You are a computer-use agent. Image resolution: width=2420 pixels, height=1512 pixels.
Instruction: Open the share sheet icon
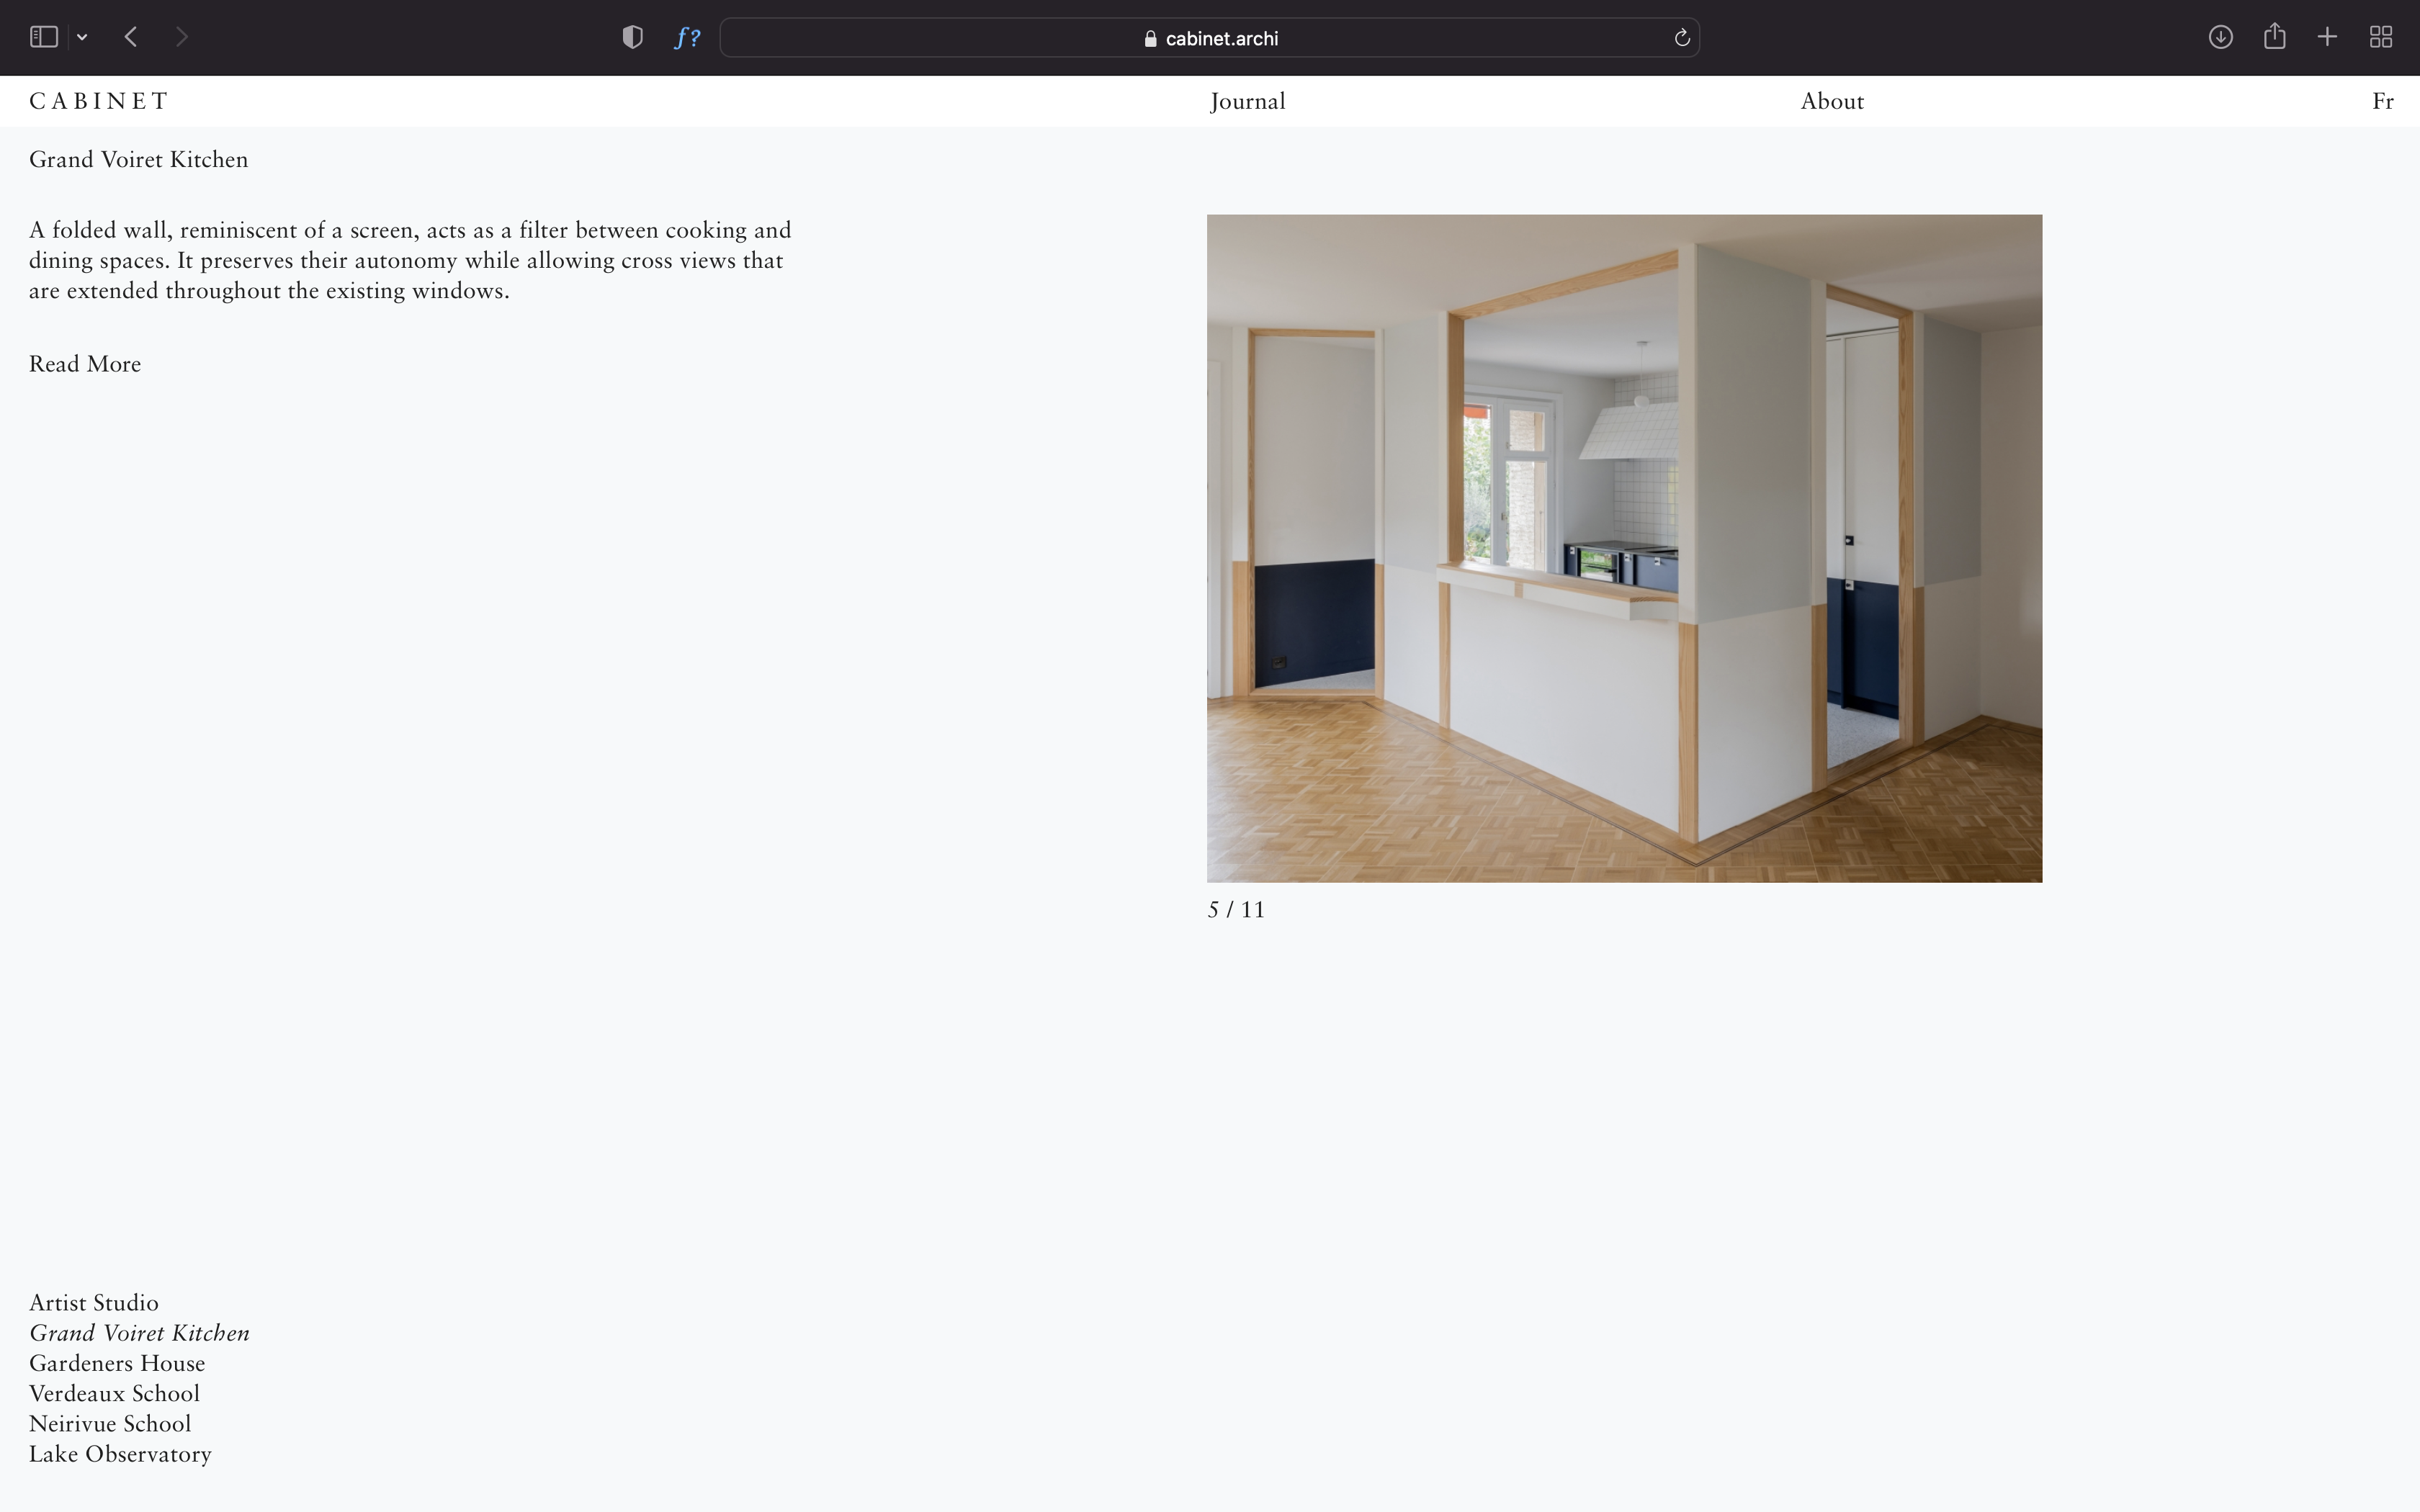pos(2274,37)
